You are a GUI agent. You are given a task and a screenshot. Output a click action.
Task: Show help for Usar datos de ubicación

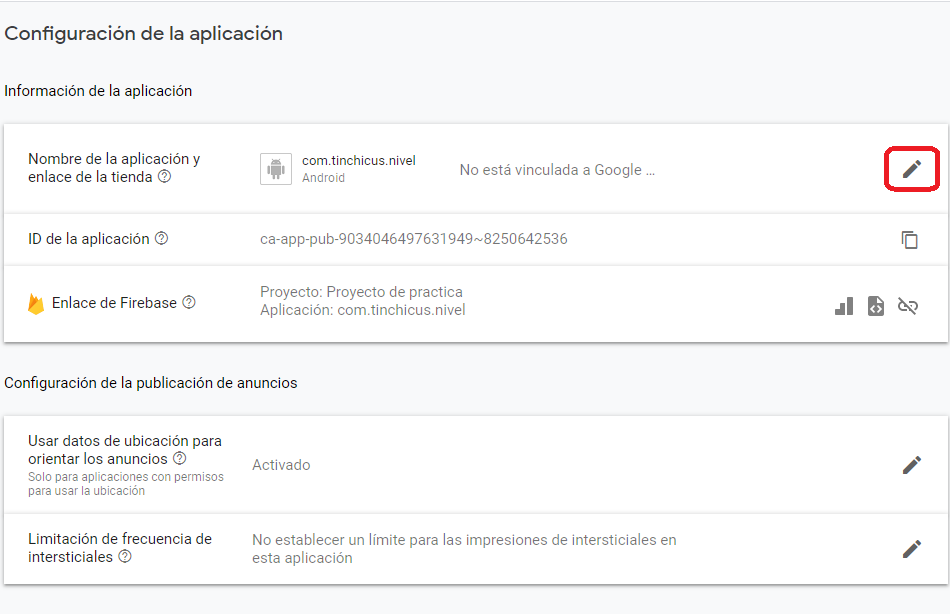(x=179, y=459)
